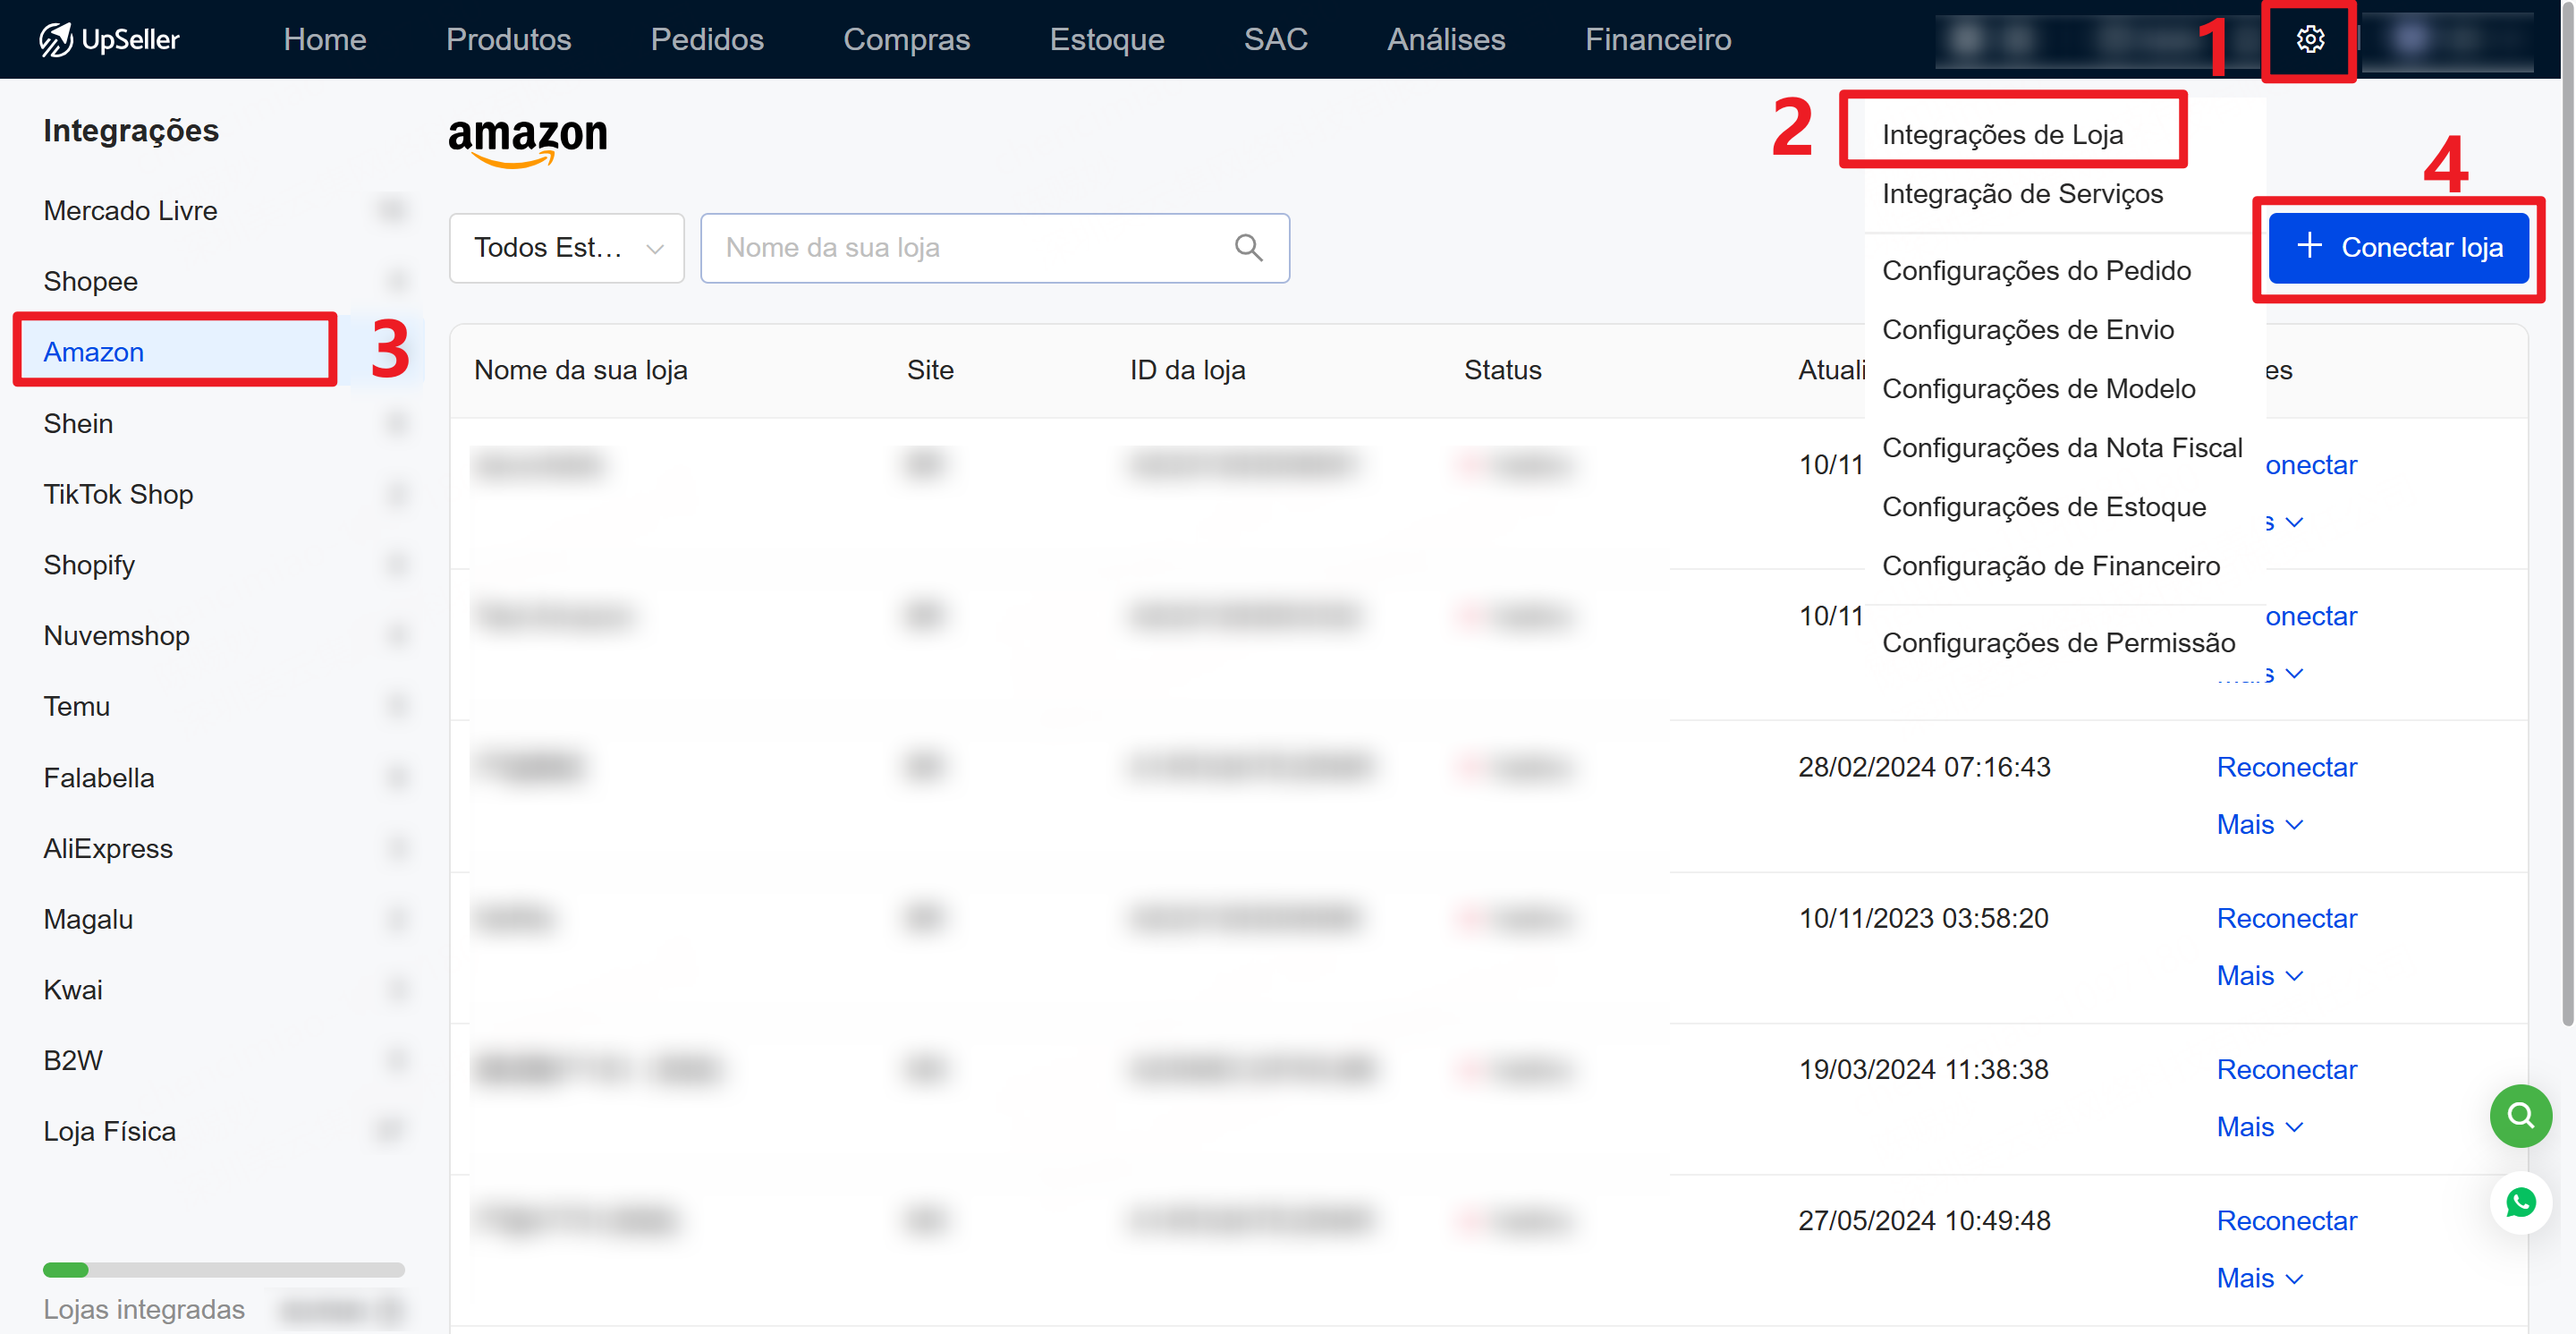Screen dimensions: 2576x1334
Task: Select Integrações de Loja option
Action: coord(2002,134)
